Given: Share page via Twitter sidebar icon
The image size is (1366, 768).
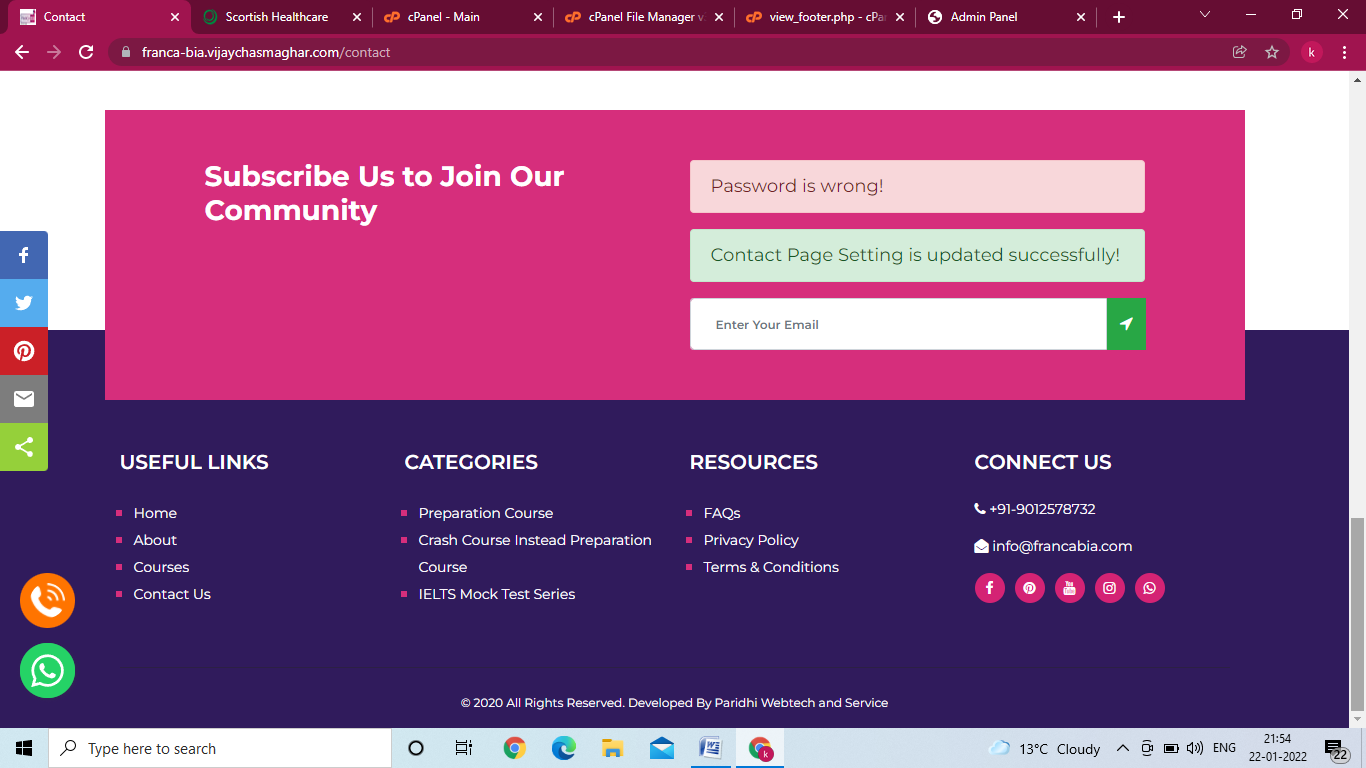Looking at the screenshot, I should point(24,303).
